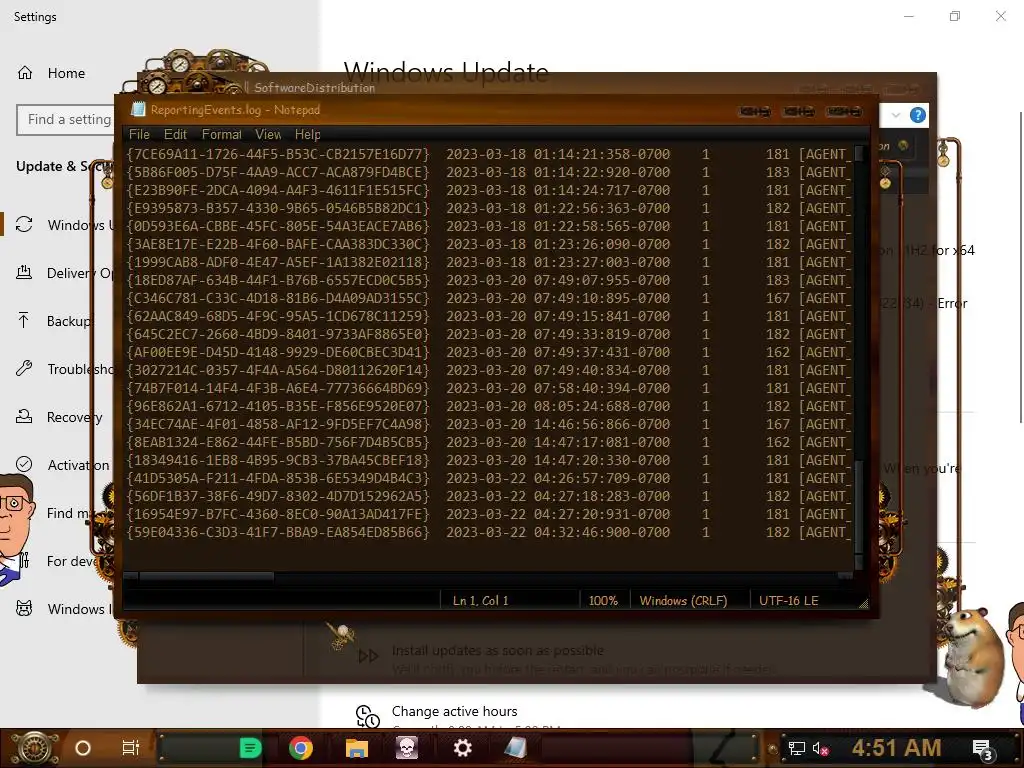Image resolution: width=1024 pixels, height=768 pixels.
Task: Open the Home page in Settings
Action: point(66,73)
